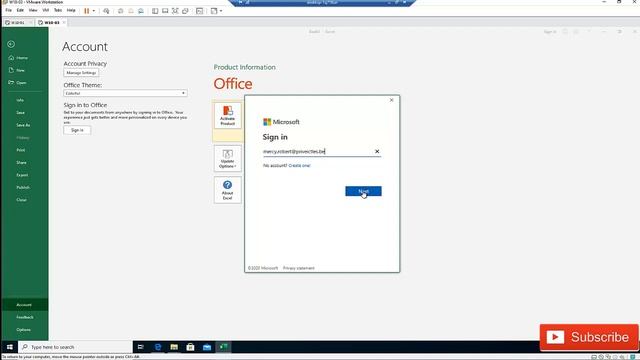This screenshot has height=360, width=640.
Task: Click the send Ctrl+Alt+Del toolbar icon
Action: pos(106,11)
